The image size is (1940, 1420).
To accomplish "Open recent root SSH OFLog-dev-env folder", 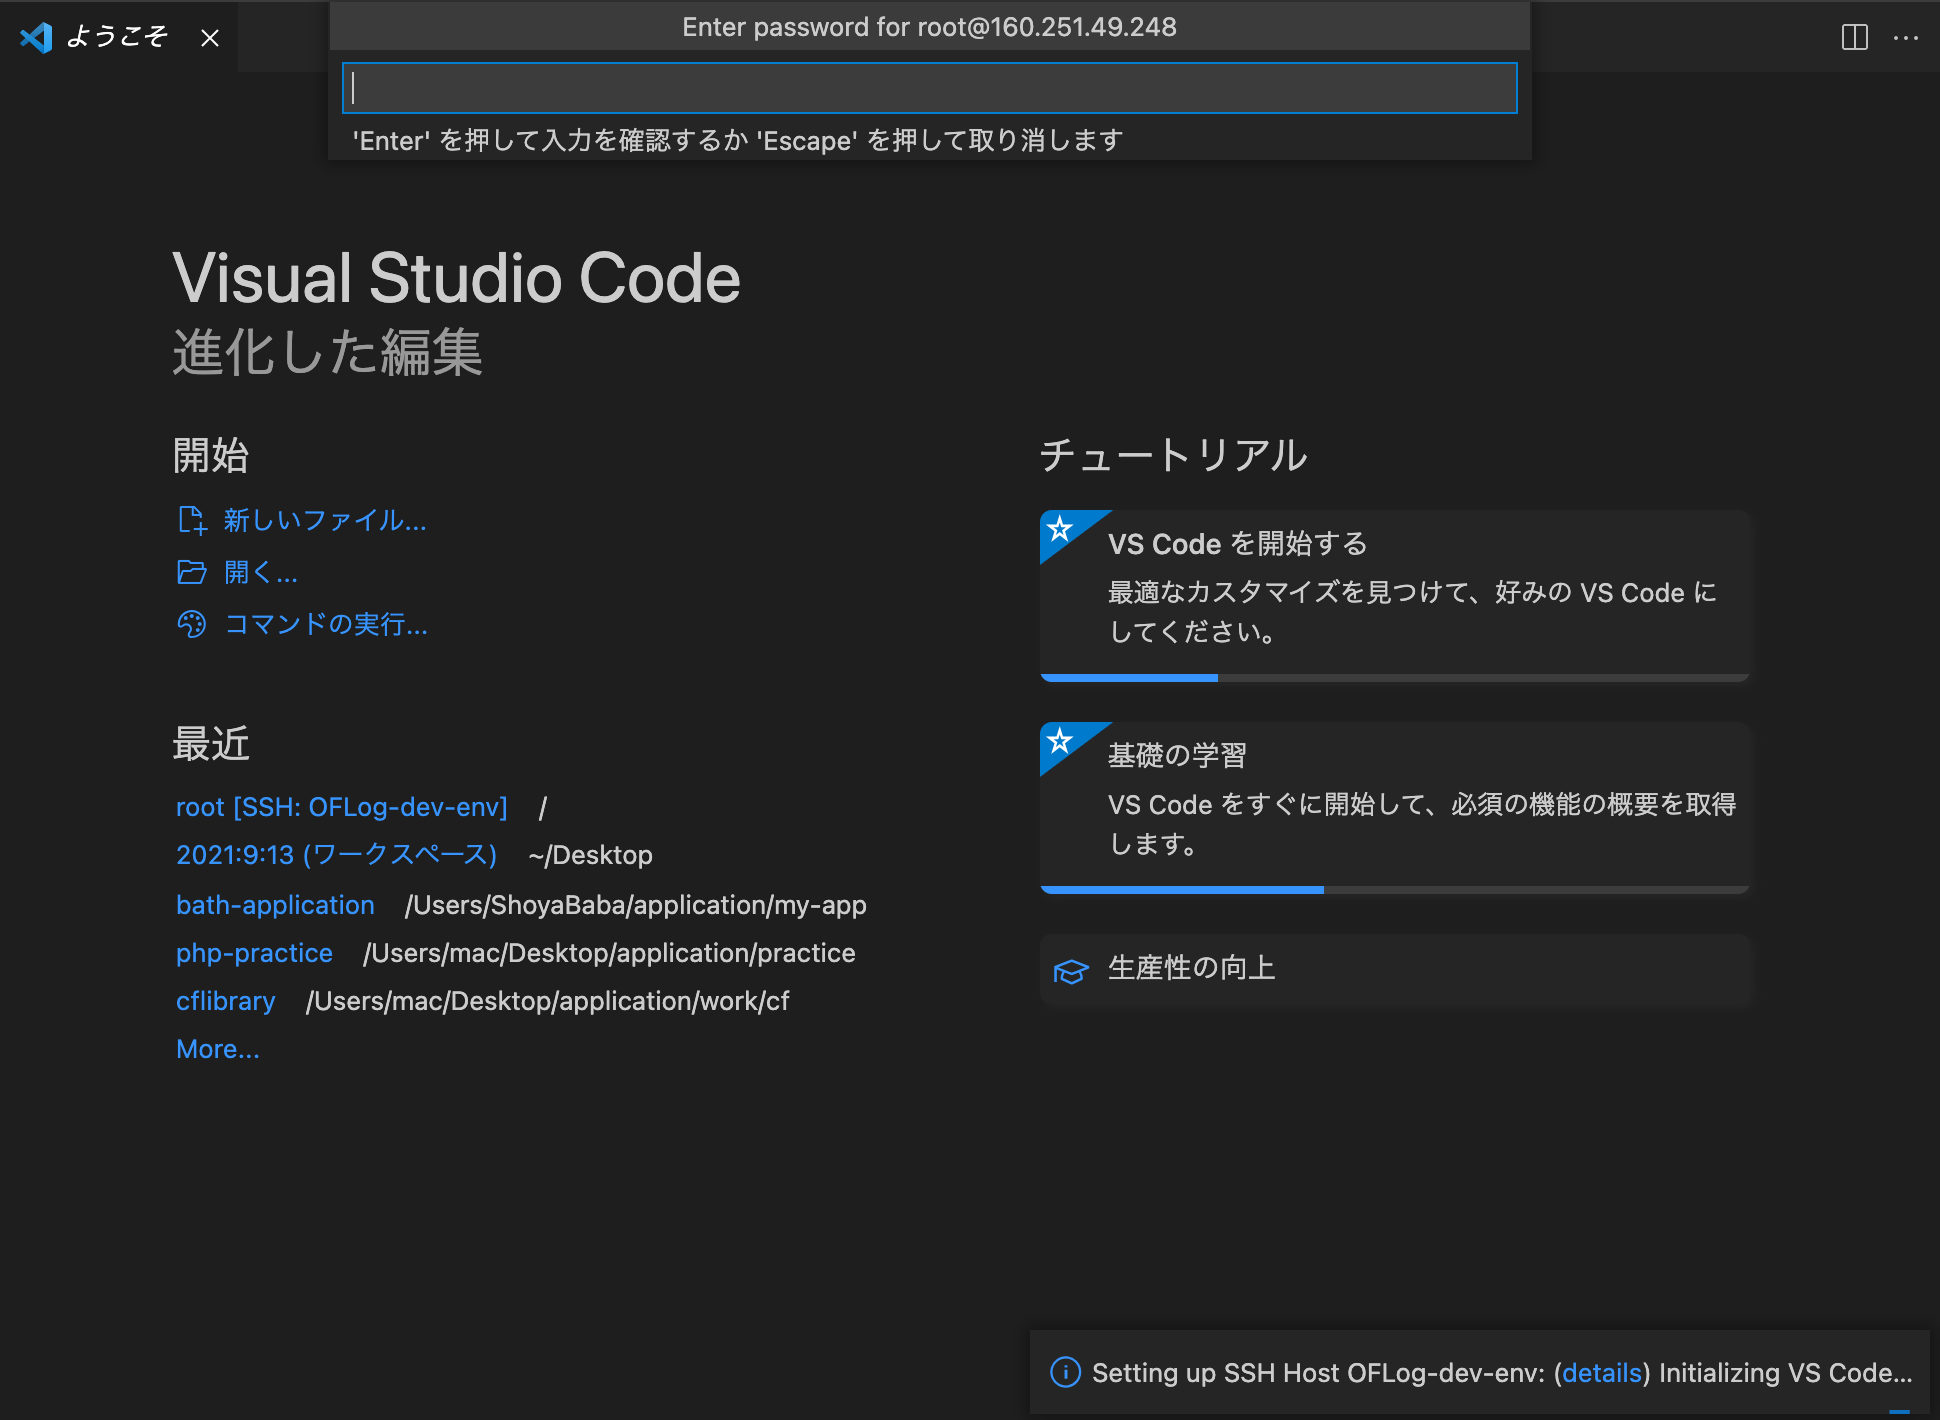I will 341,806.
